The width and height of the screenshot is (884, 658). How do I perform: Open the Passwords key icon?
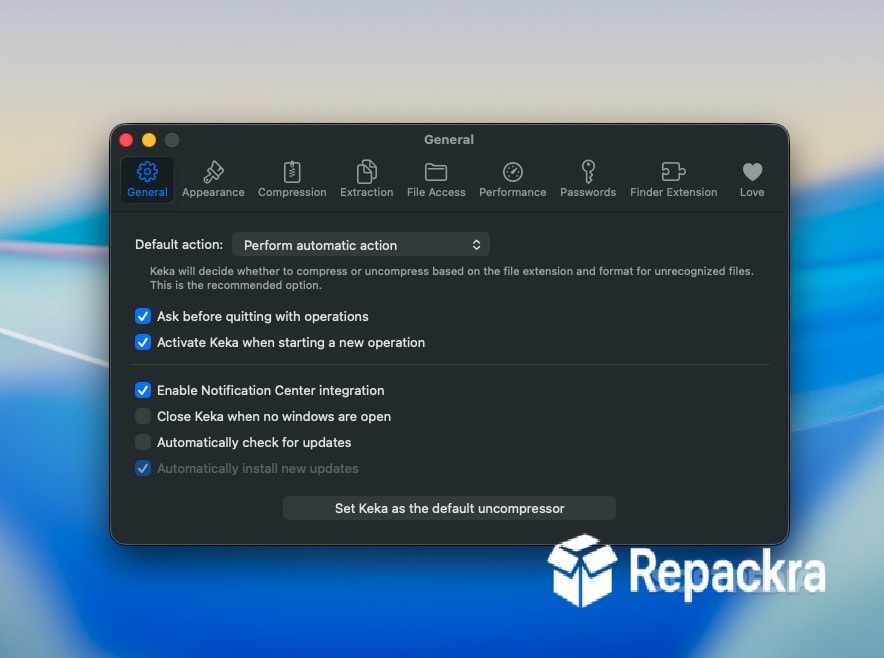(x=588, y=171)
